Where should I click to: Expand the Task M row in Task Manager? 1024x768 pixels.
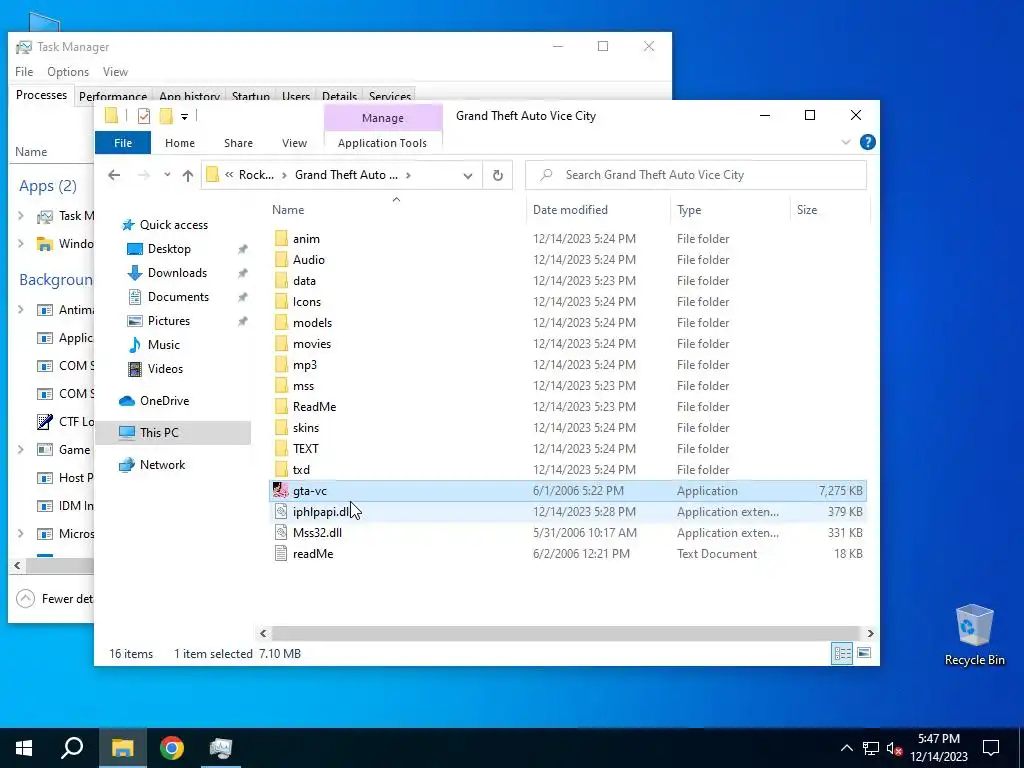(x=20, y=216)
